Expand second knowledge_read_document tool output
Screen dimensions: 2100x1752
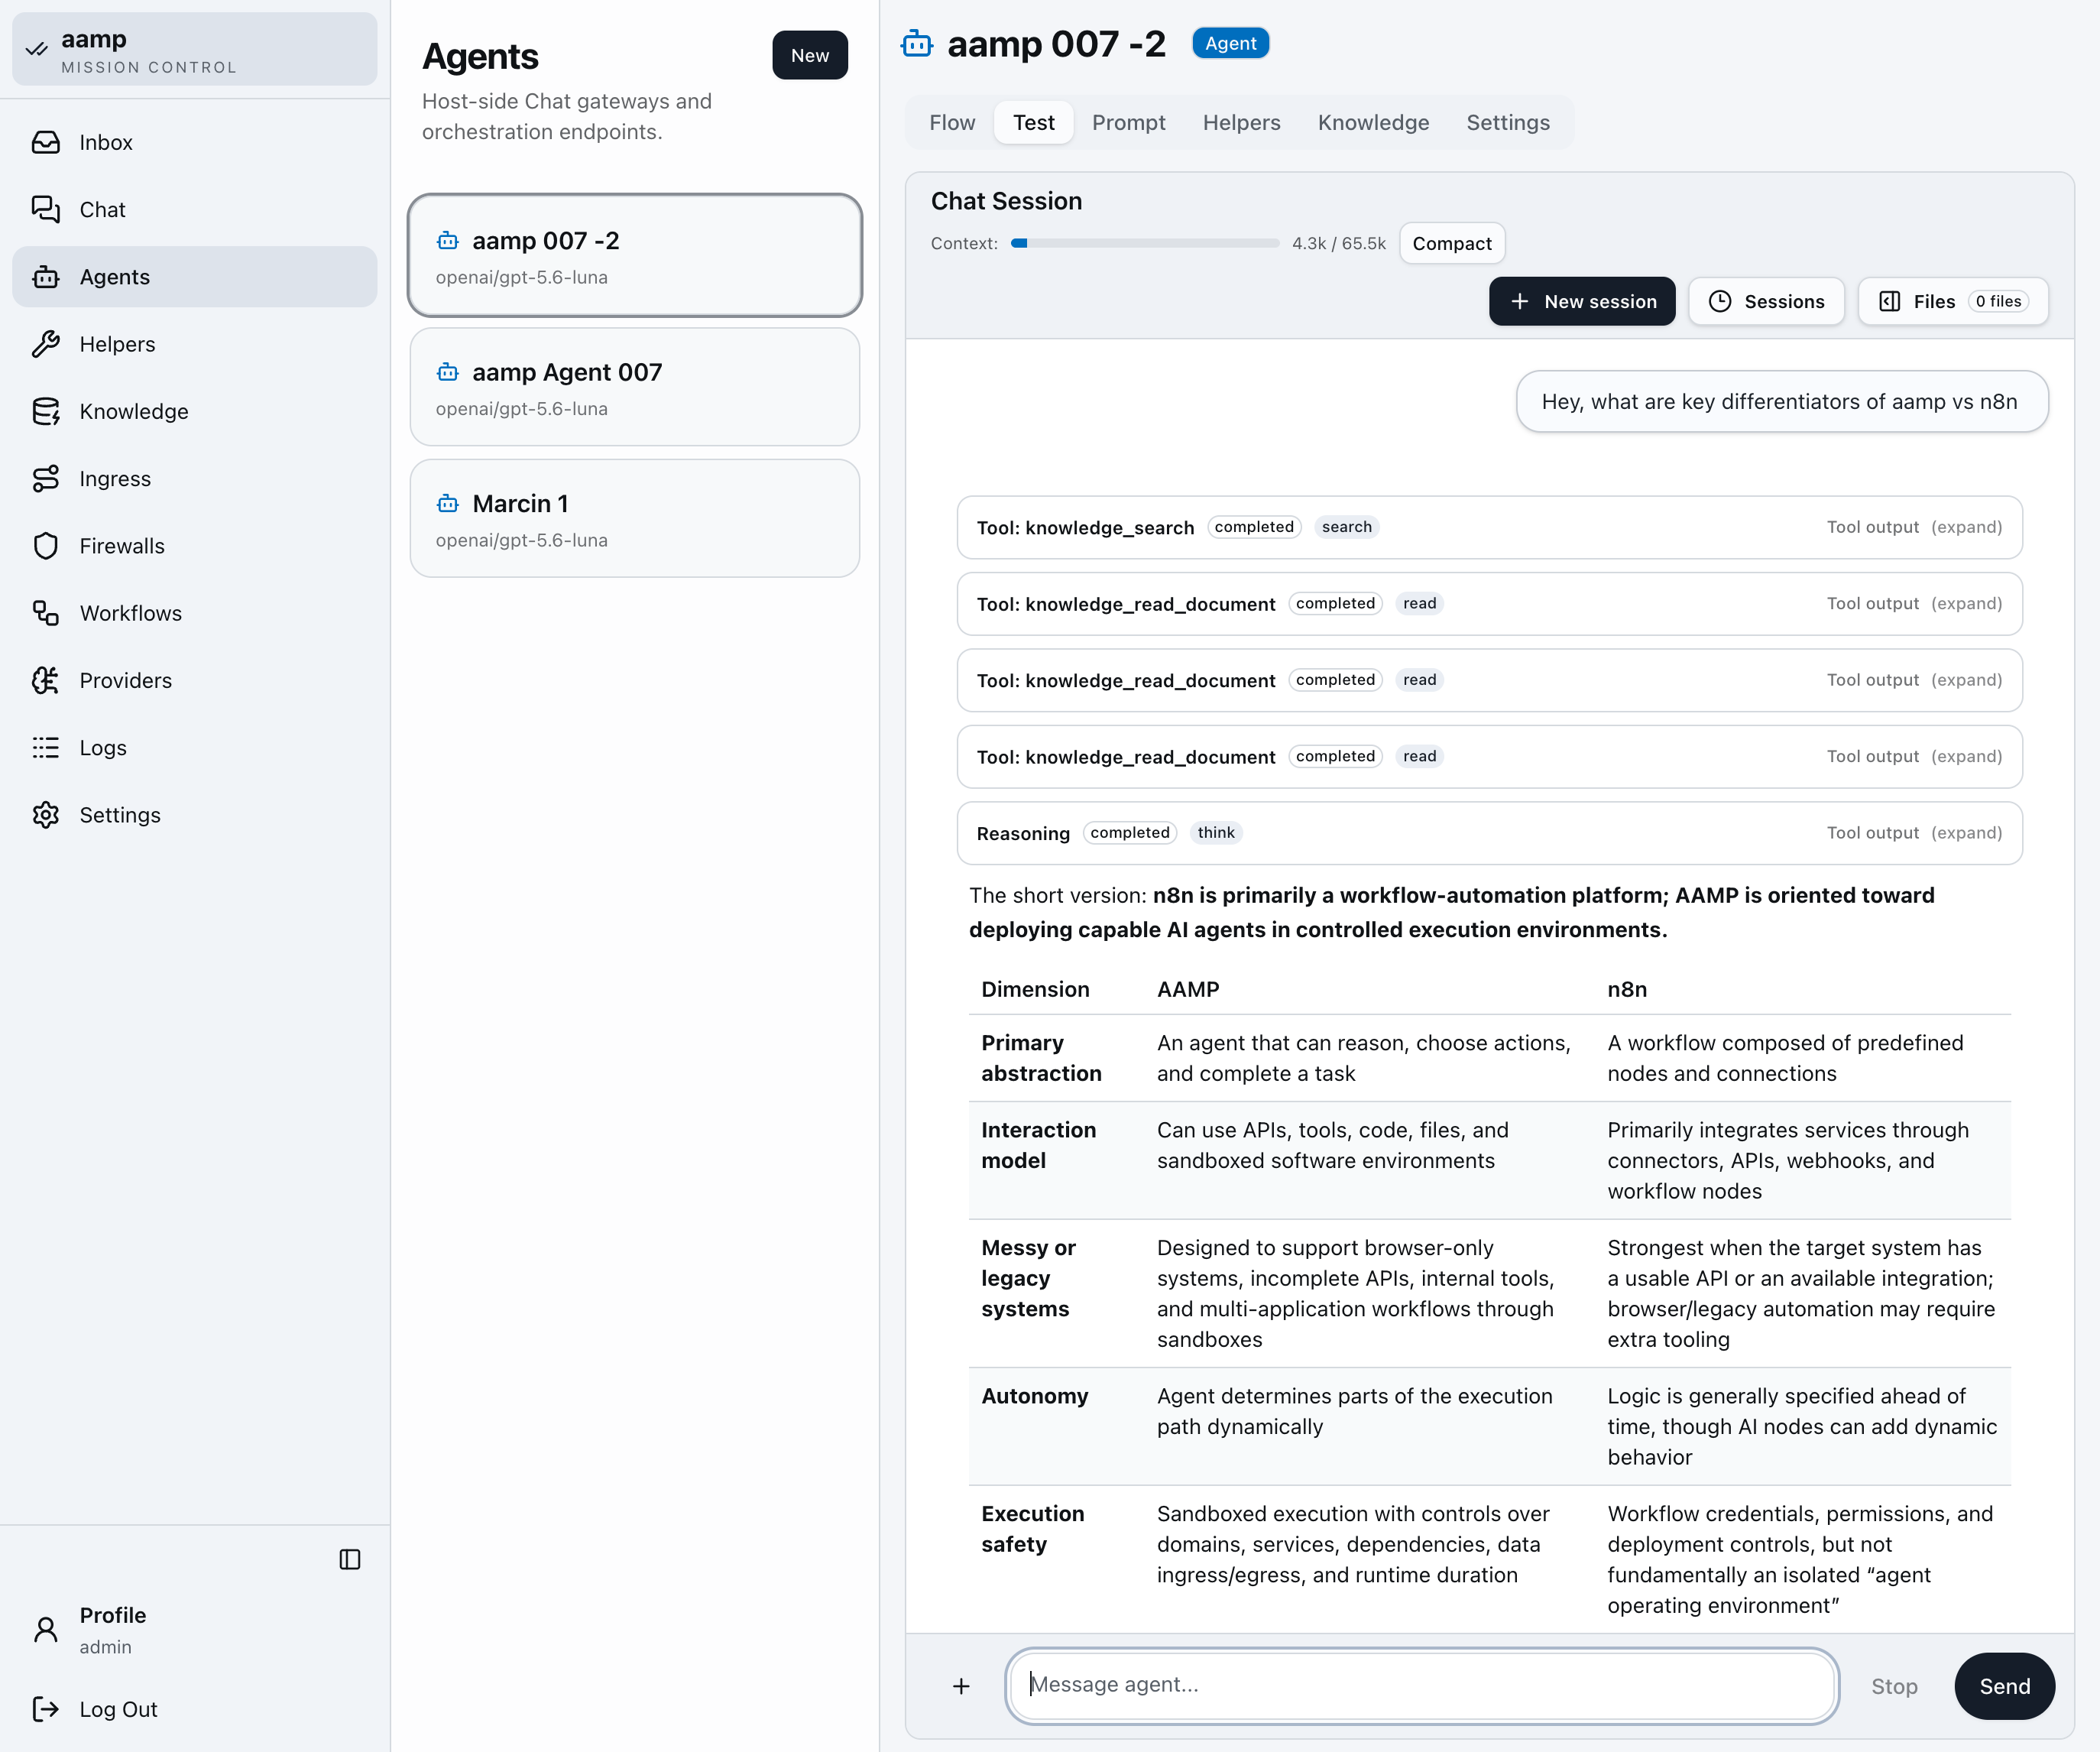click(x=1966, y=680)
